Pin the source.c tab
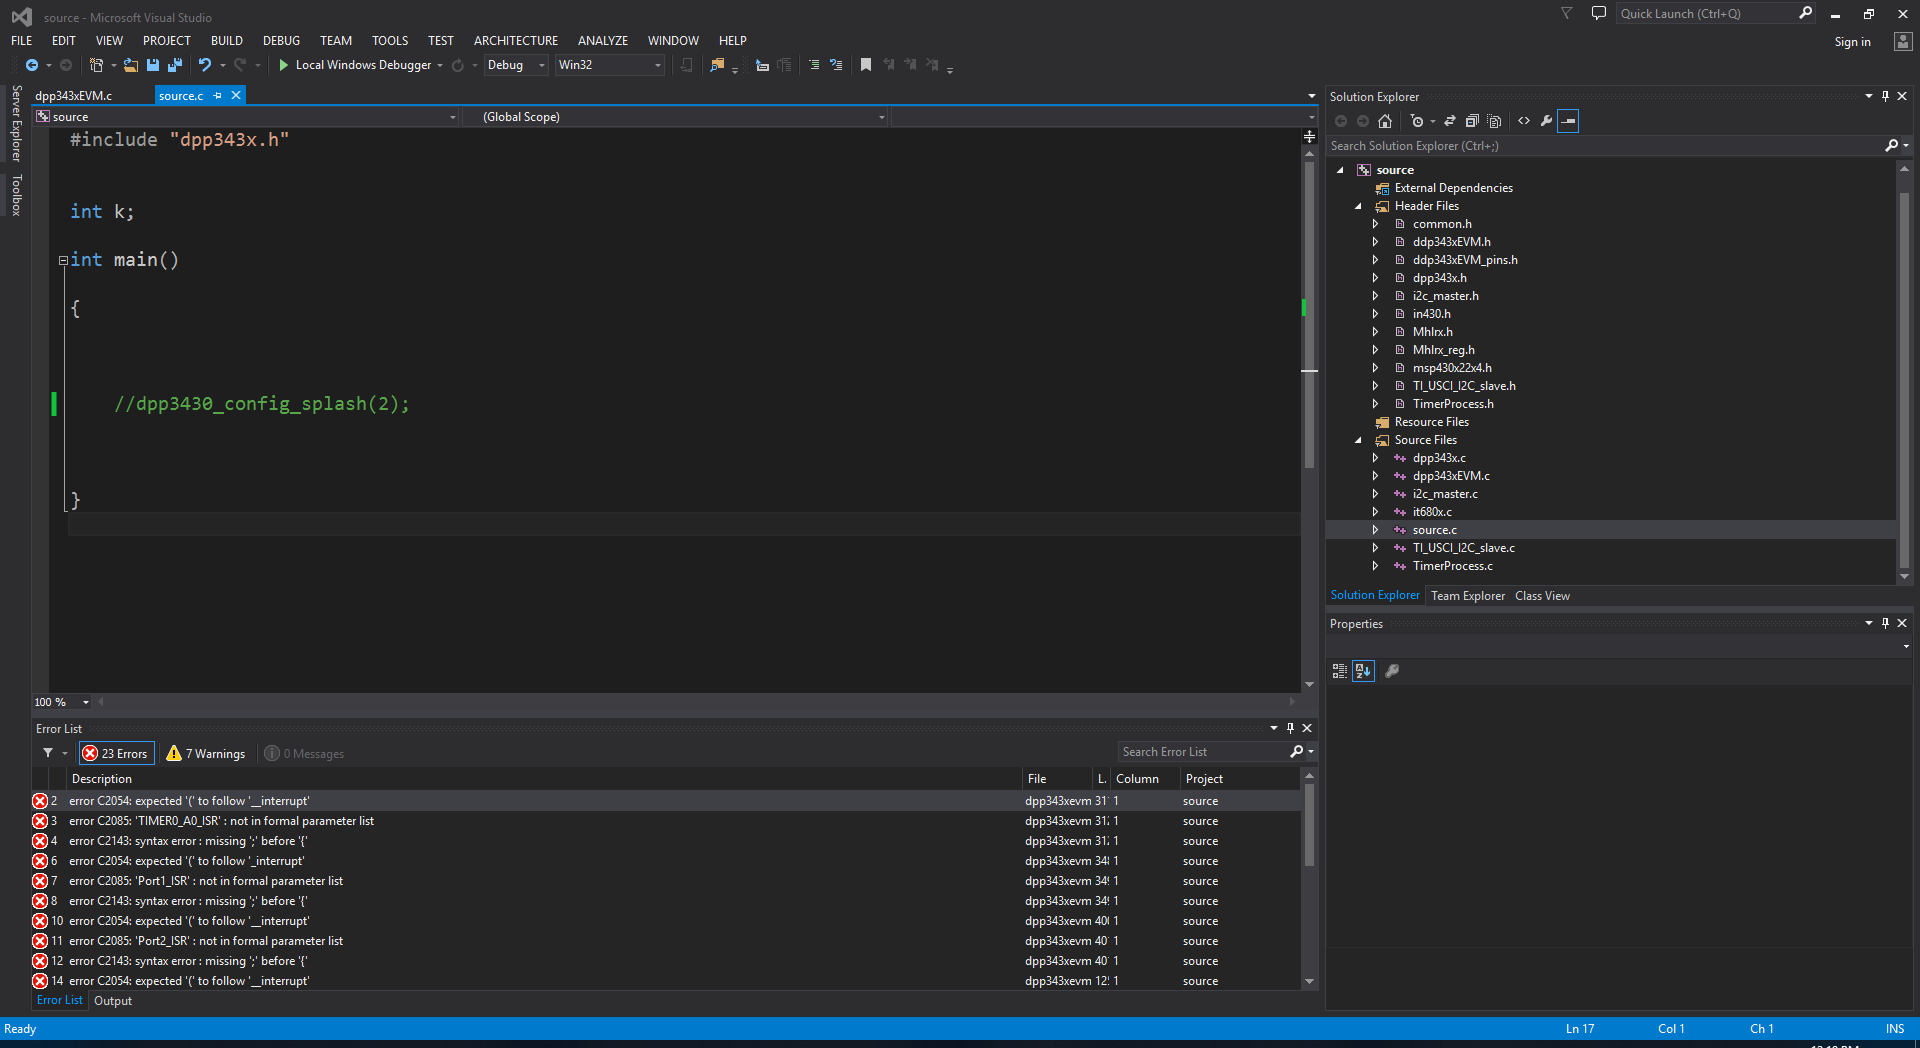Viewport: 1920px width, 1048px height. pos(217,95)
